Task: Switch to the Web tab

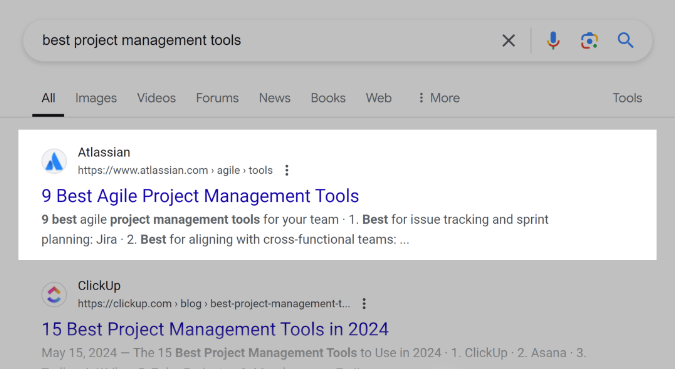Action: tap(379, 98)
